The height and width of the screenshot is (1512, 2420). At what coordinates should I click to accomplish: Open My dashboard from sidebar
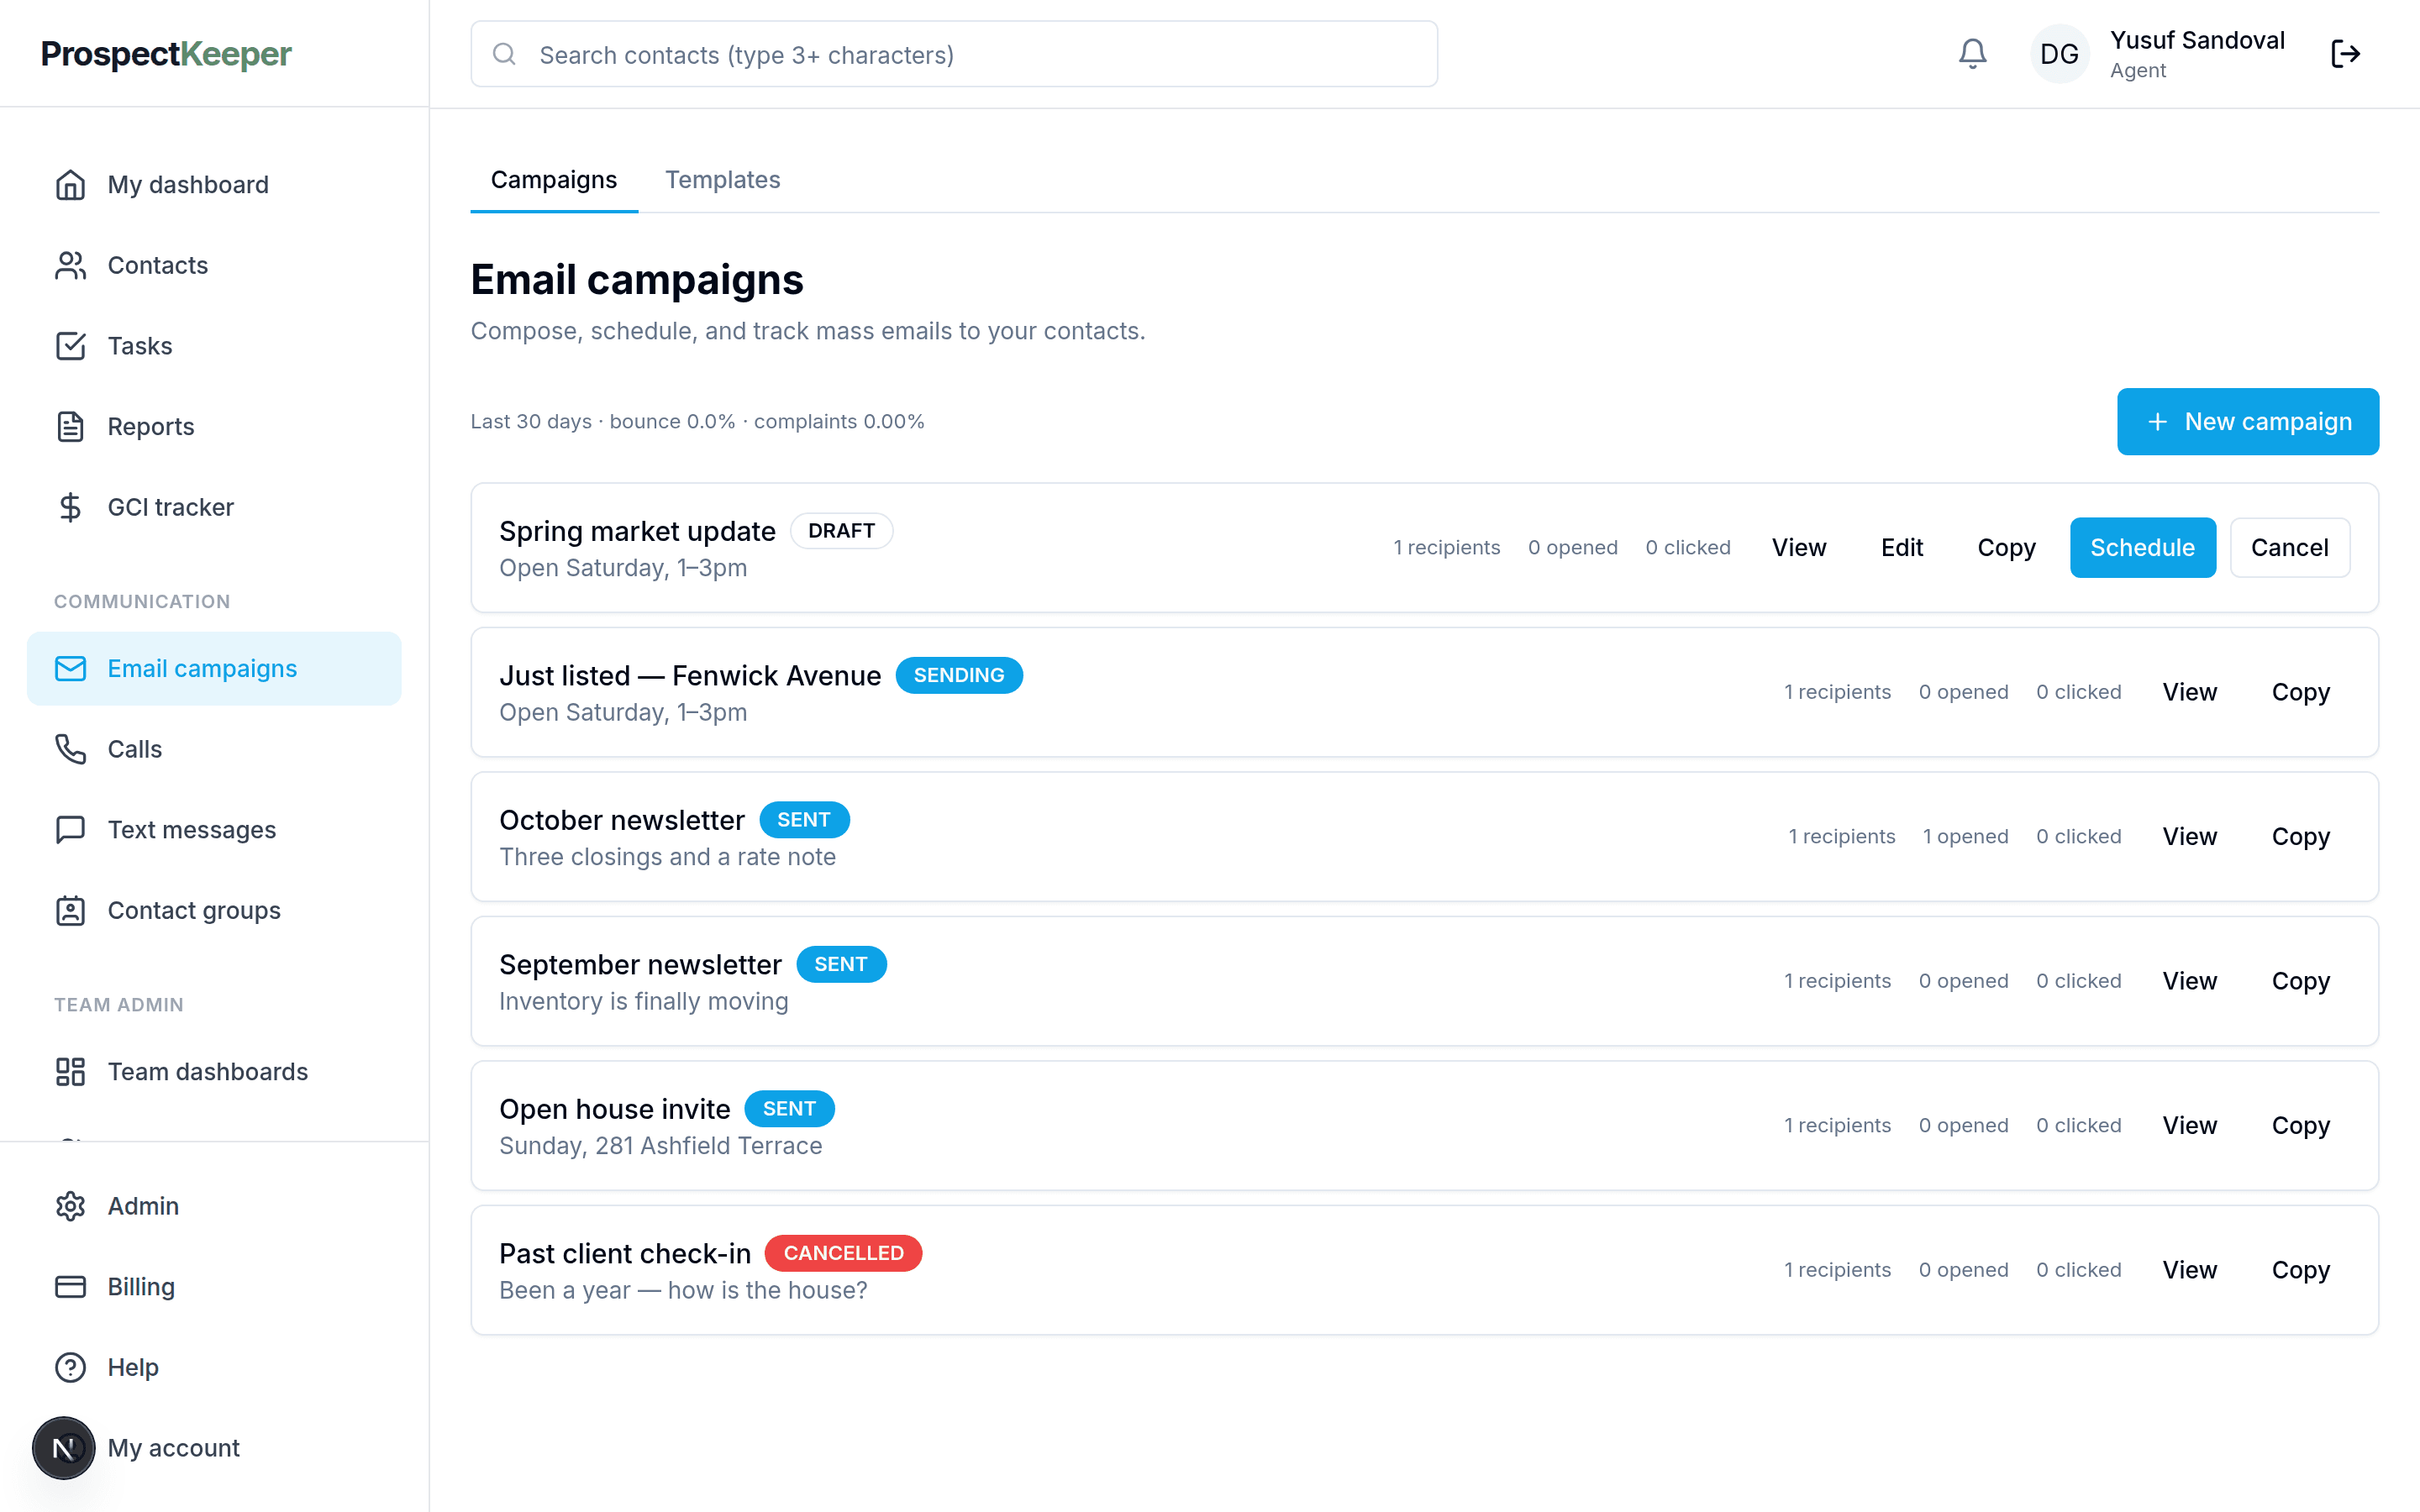214,185
